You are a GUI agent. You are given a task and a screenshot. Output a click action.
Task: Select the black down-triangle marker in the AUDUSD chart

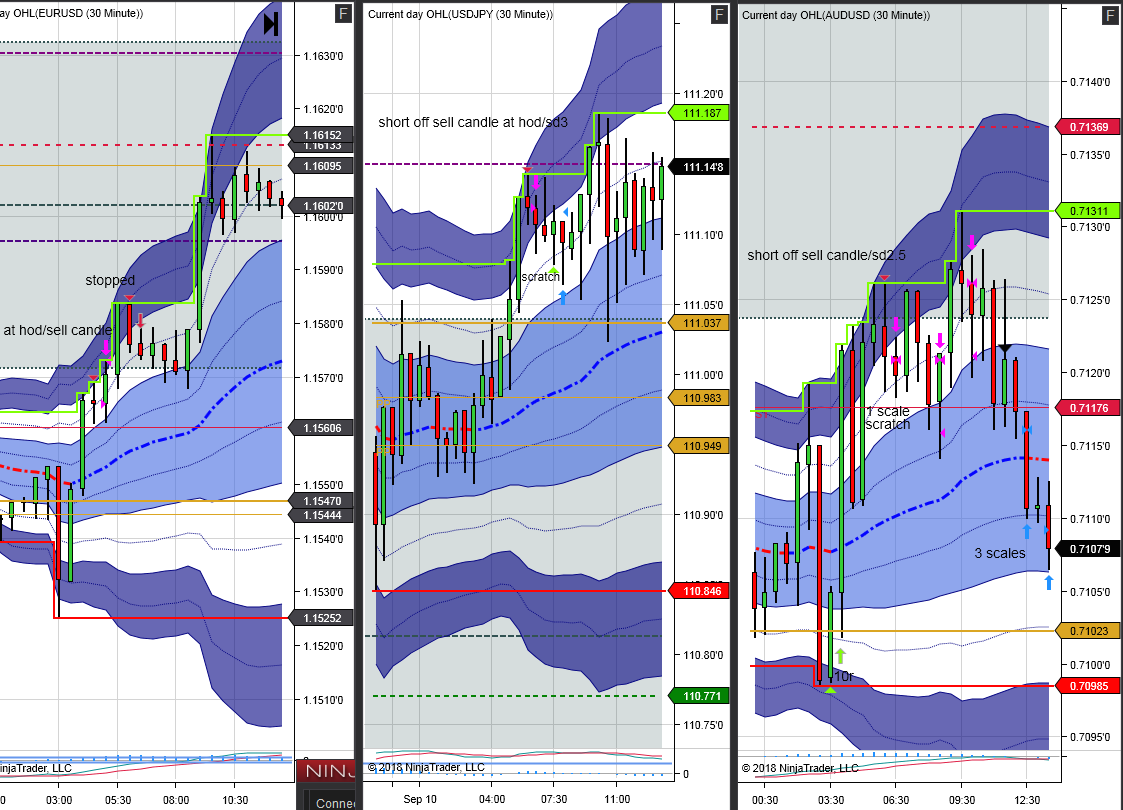pos(1005,349)
